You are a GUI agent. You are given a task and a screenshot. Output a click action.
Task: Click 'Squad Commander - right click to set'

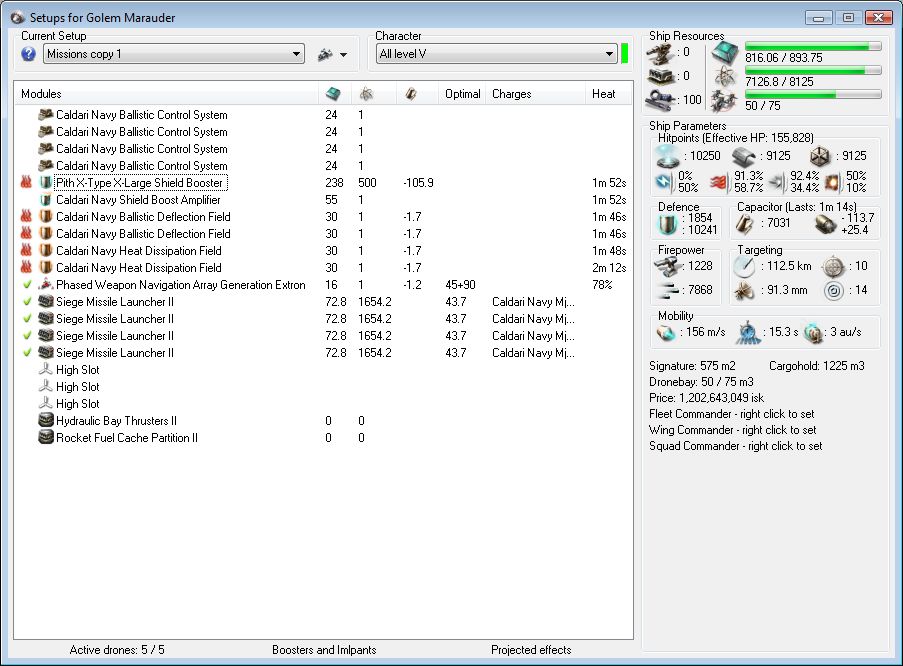(735, 446)
